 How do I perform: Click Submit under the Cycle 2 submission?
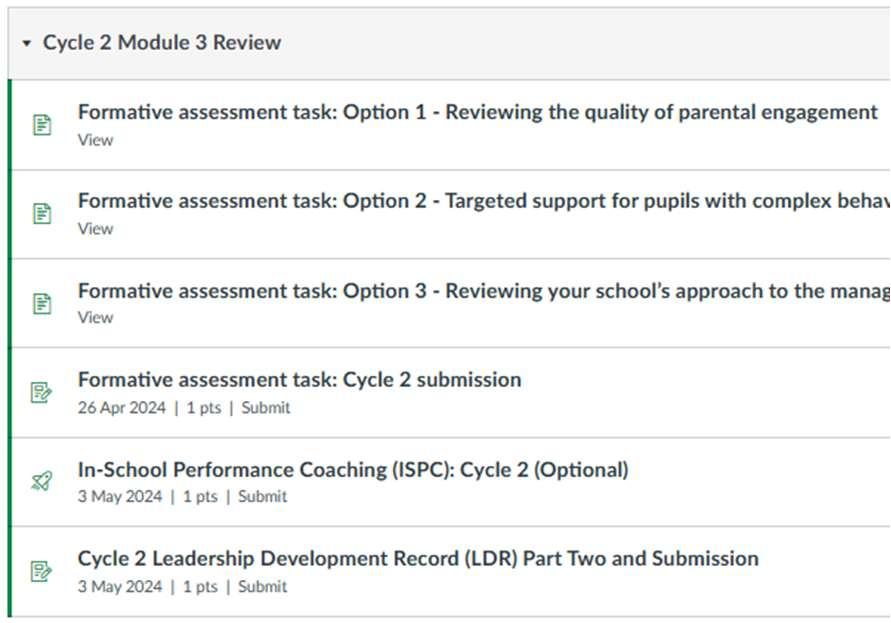[x=266, y=408]
